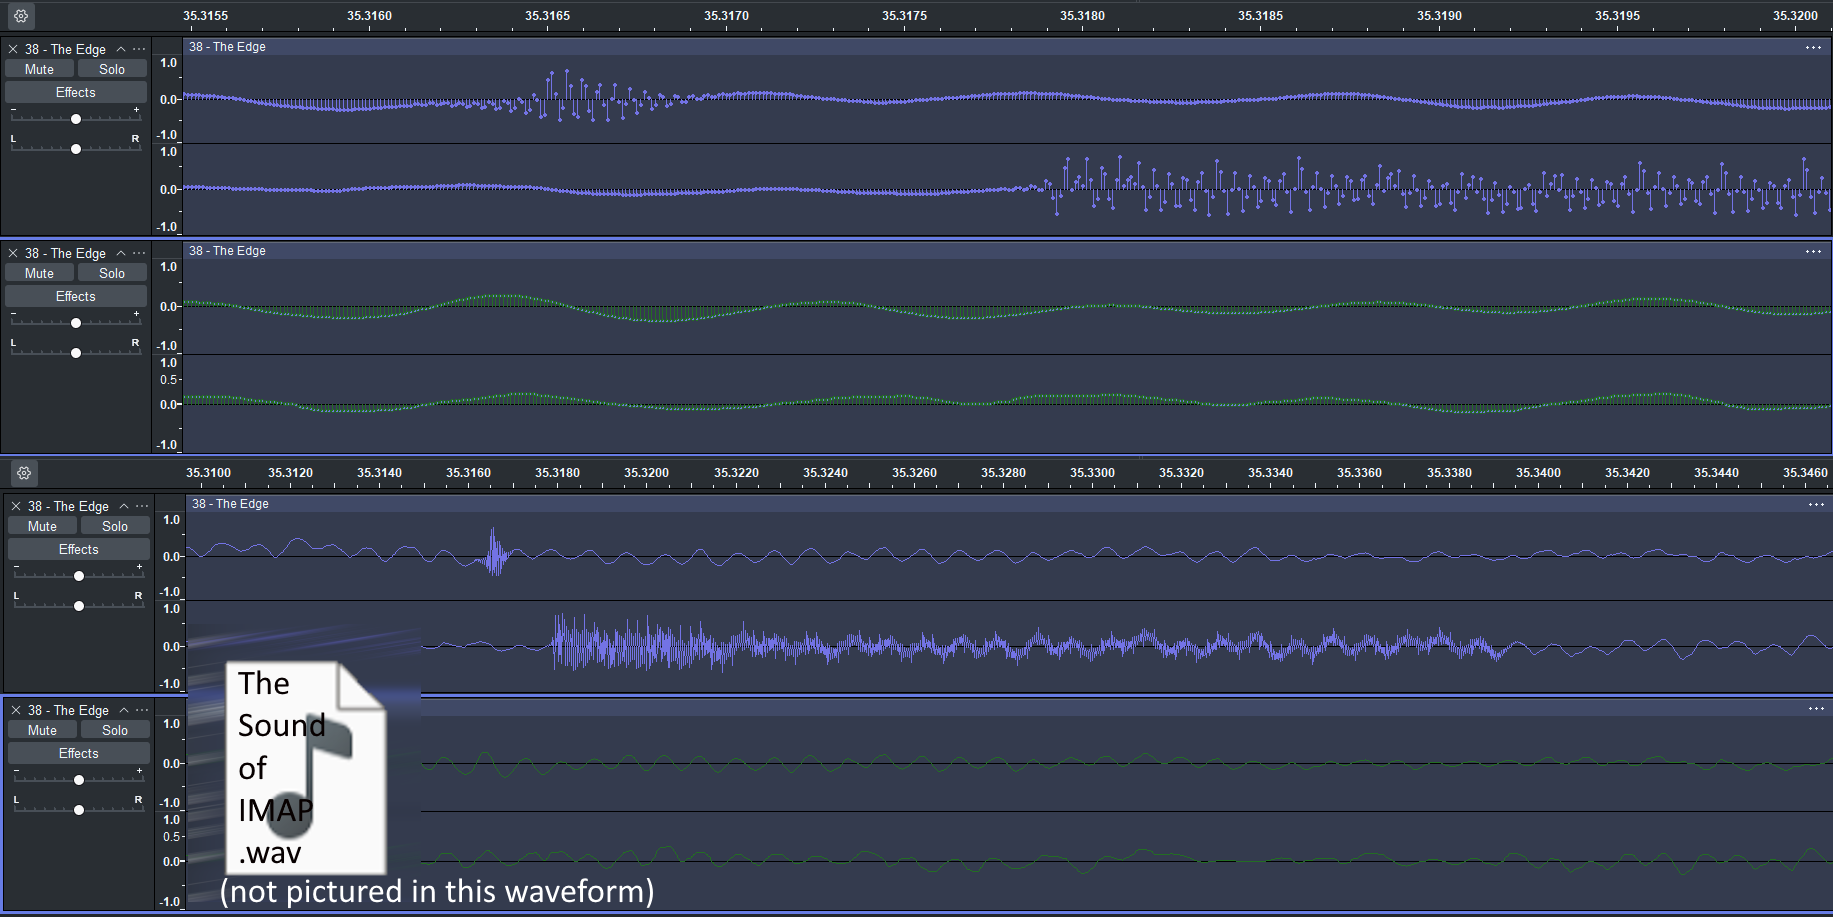The width and height of the screenshot is (1833, 917).
Task: Open the ⋯ menu on the third track's right edge
Action: (1816, 505)
